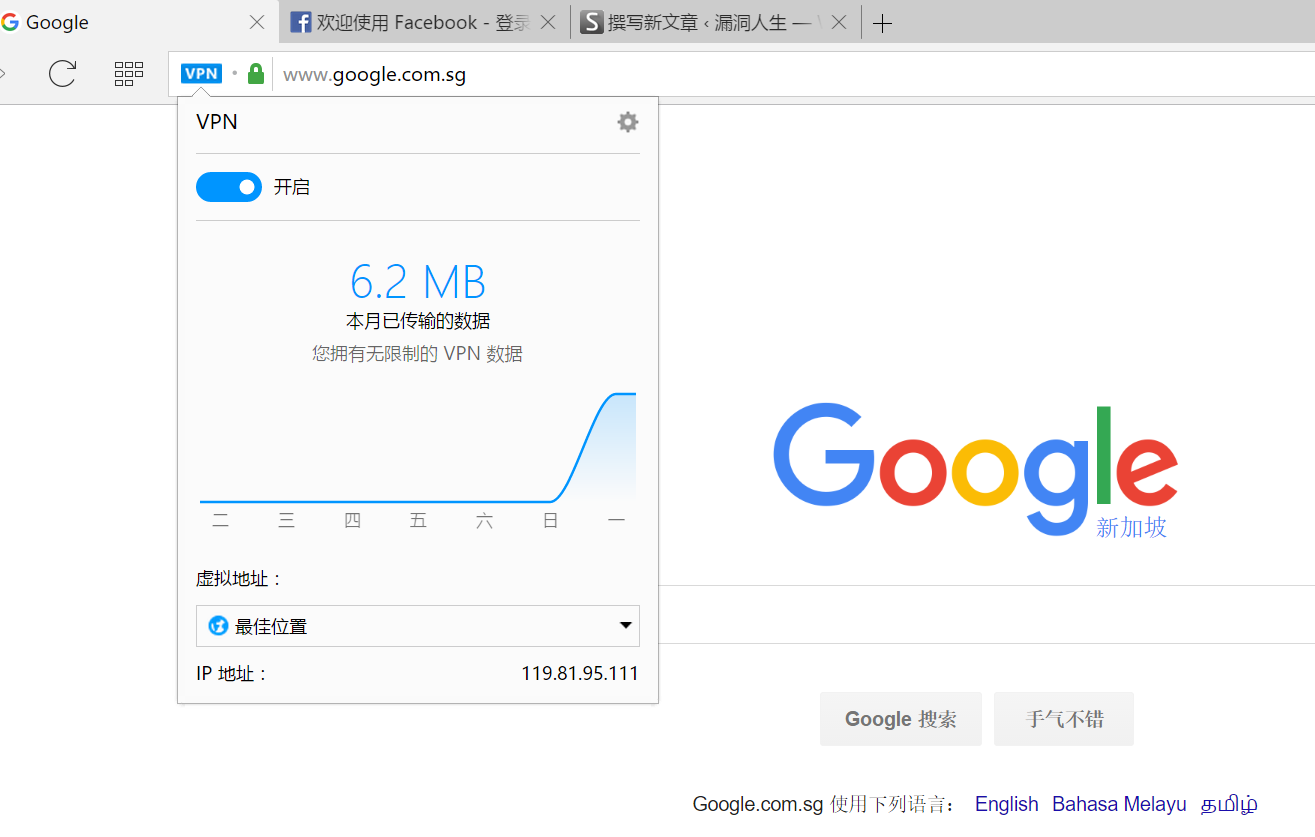Screen dimensions: 1315x837
Task: Click the 日 day label on graph
Action: tap(550, 520)
